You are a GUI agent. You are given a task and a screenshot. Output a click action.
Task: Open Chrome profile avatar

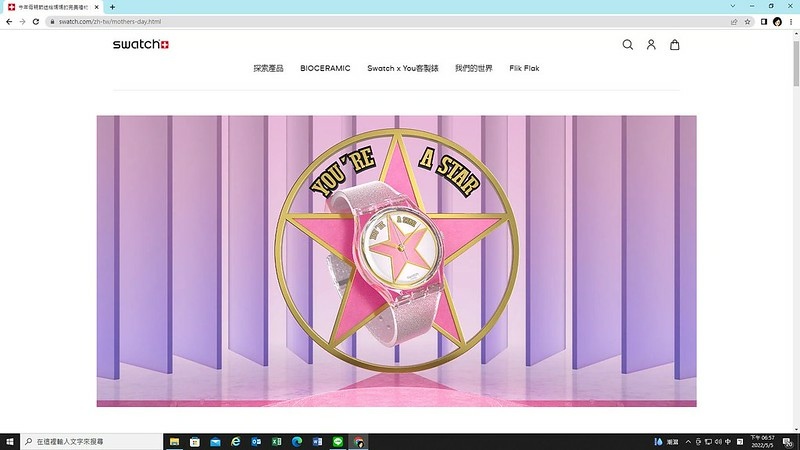777,21
